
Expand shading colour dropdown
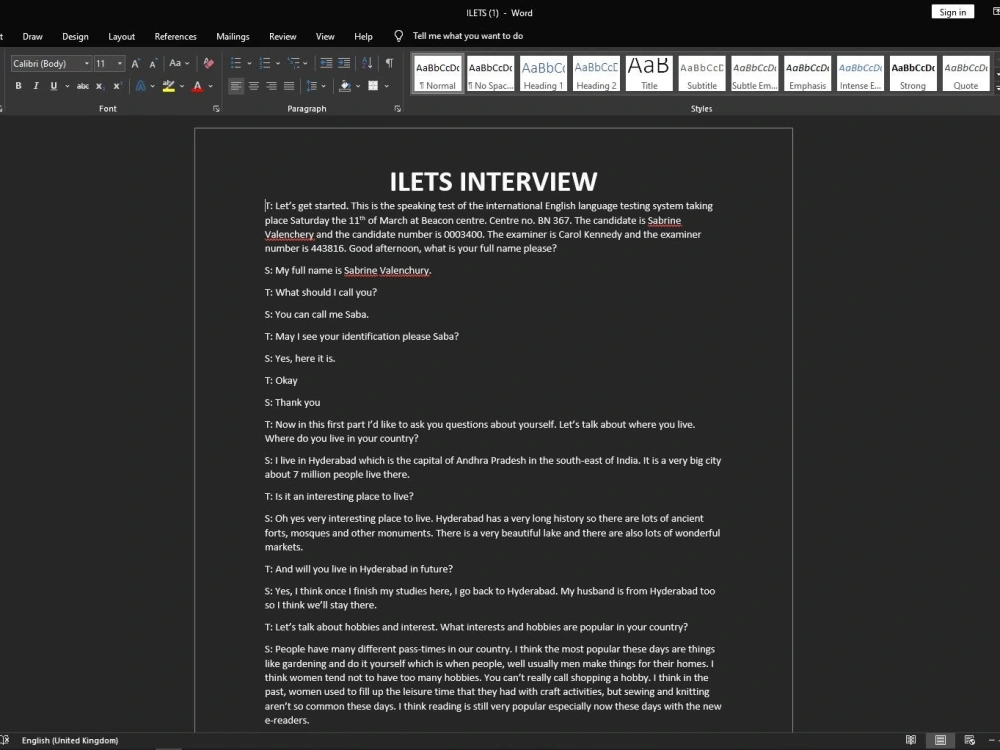(358, 86)
